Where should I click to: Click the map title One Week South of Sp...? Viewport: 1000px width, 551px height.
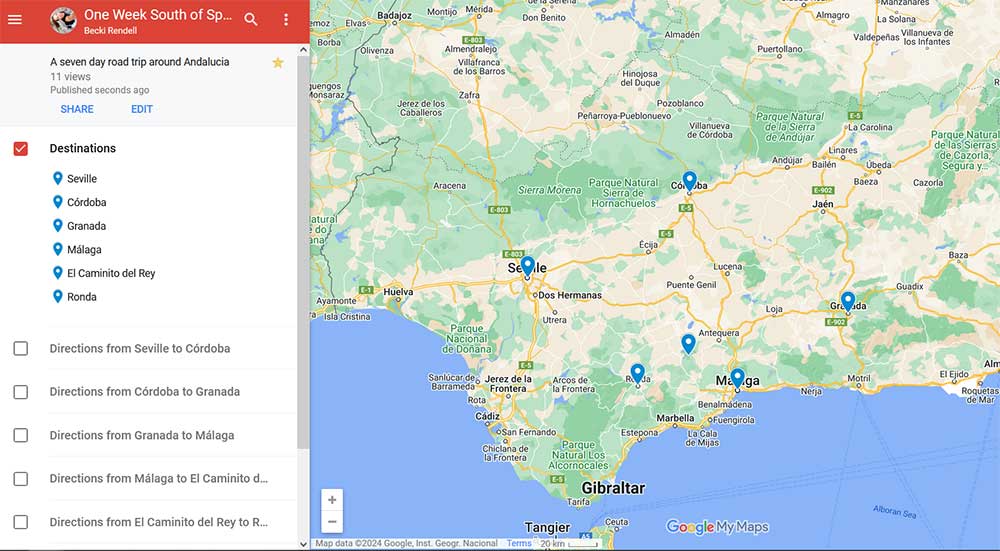click(x=158, y=15)
